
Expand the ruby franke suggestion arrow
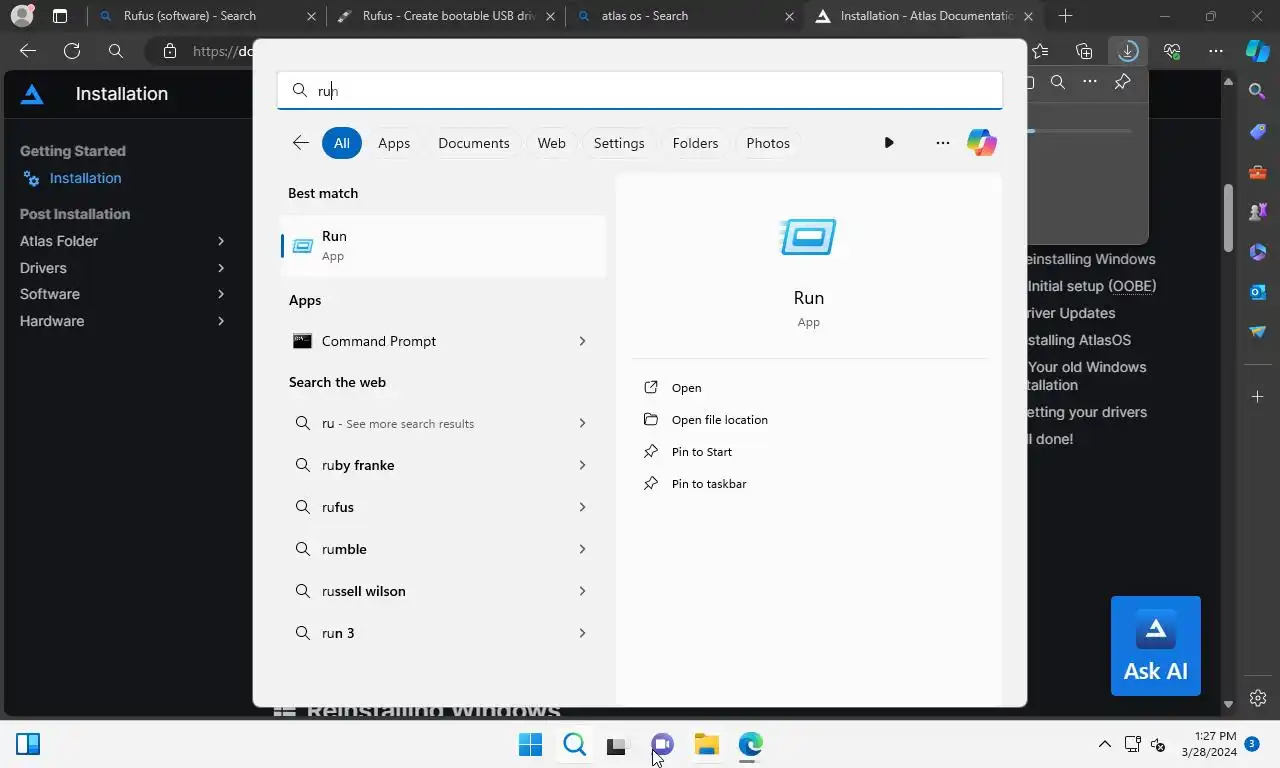[582, 465]
